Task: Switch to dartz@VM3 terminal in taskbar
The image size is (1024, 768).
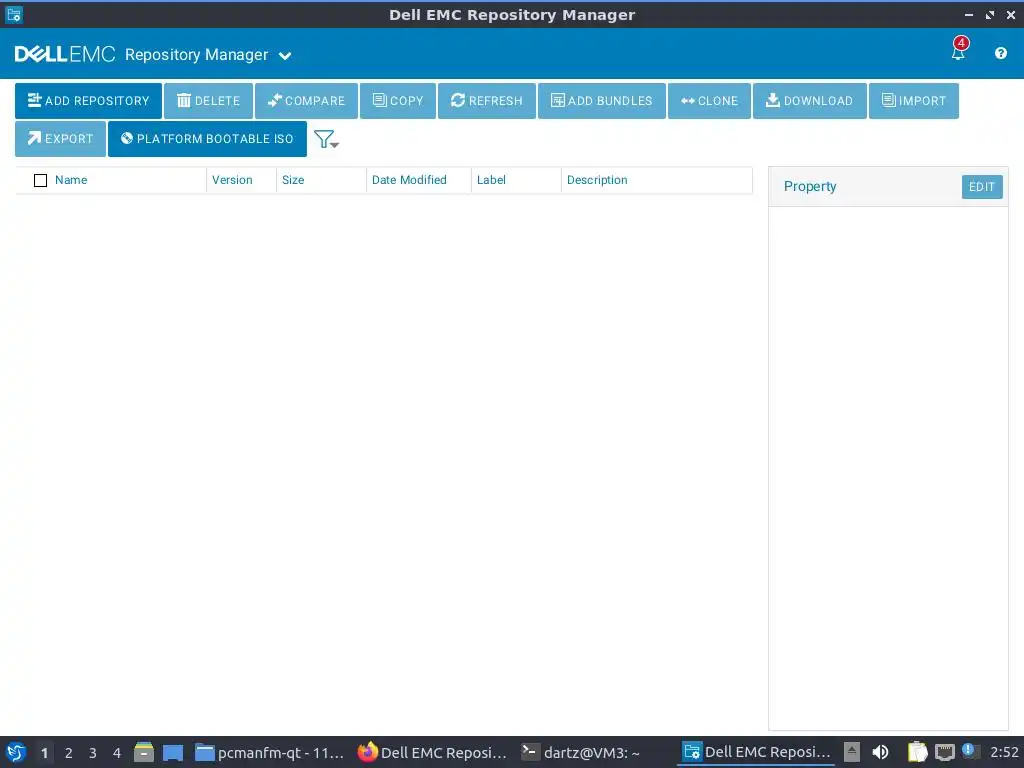Action: click(580, 752)
